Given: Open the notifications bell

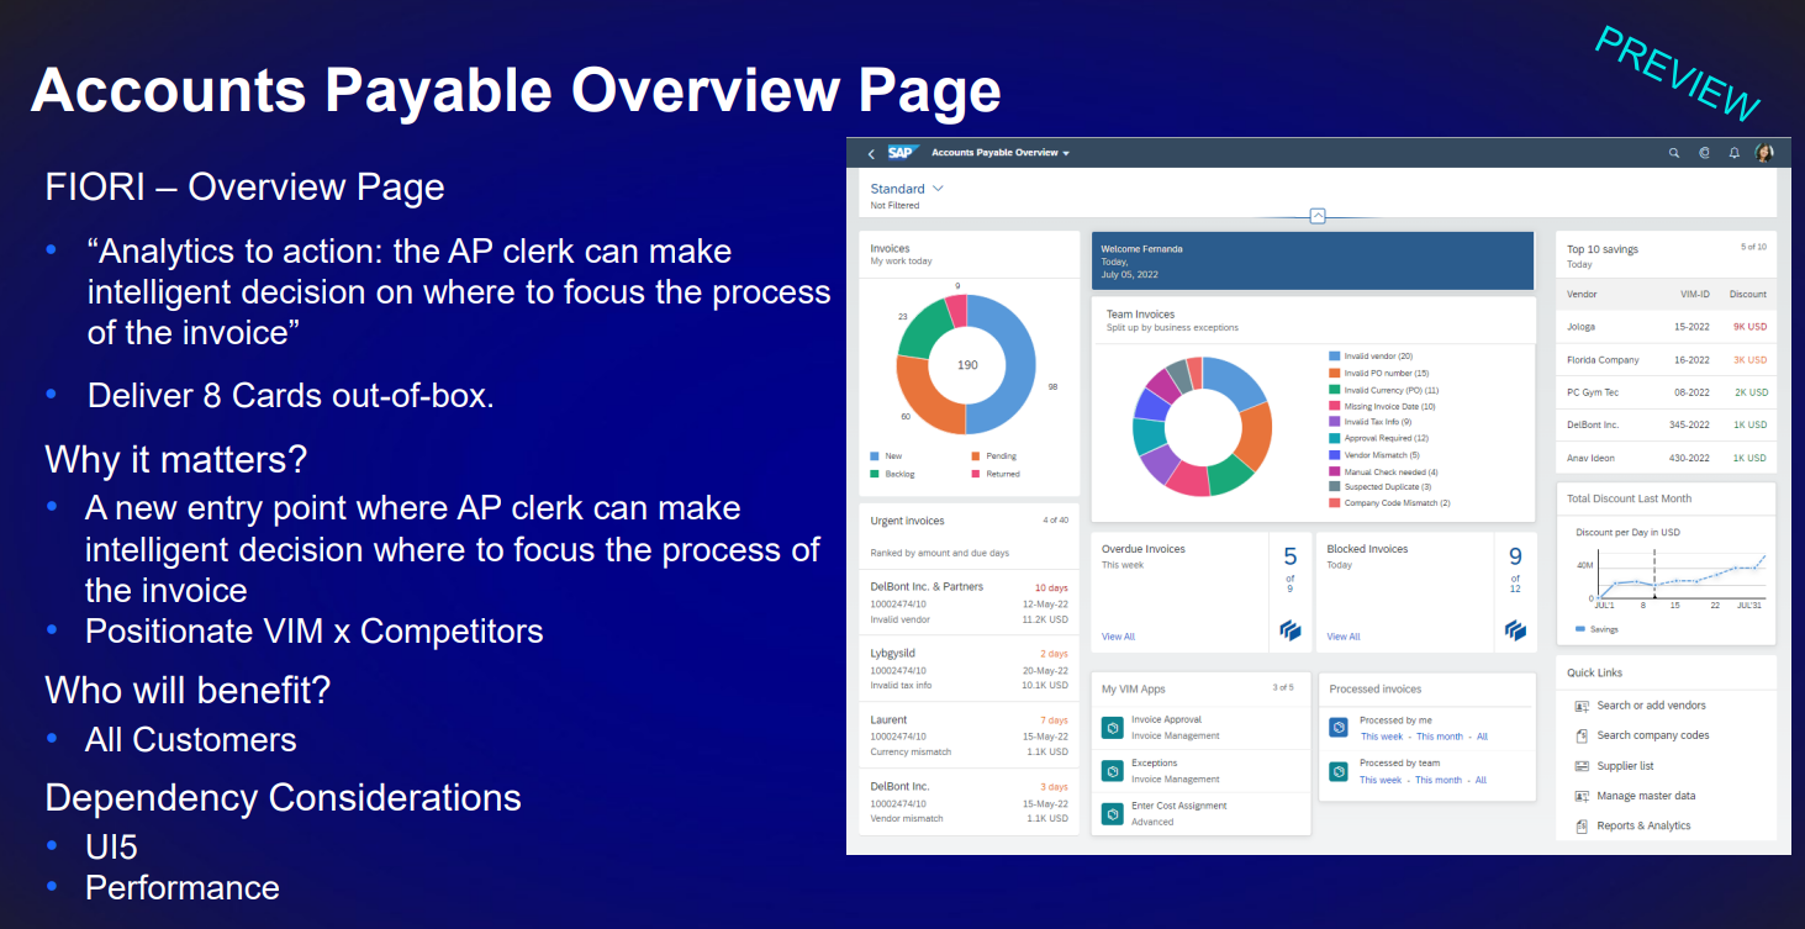Looking at the screenshot, I should (1734, 153).
